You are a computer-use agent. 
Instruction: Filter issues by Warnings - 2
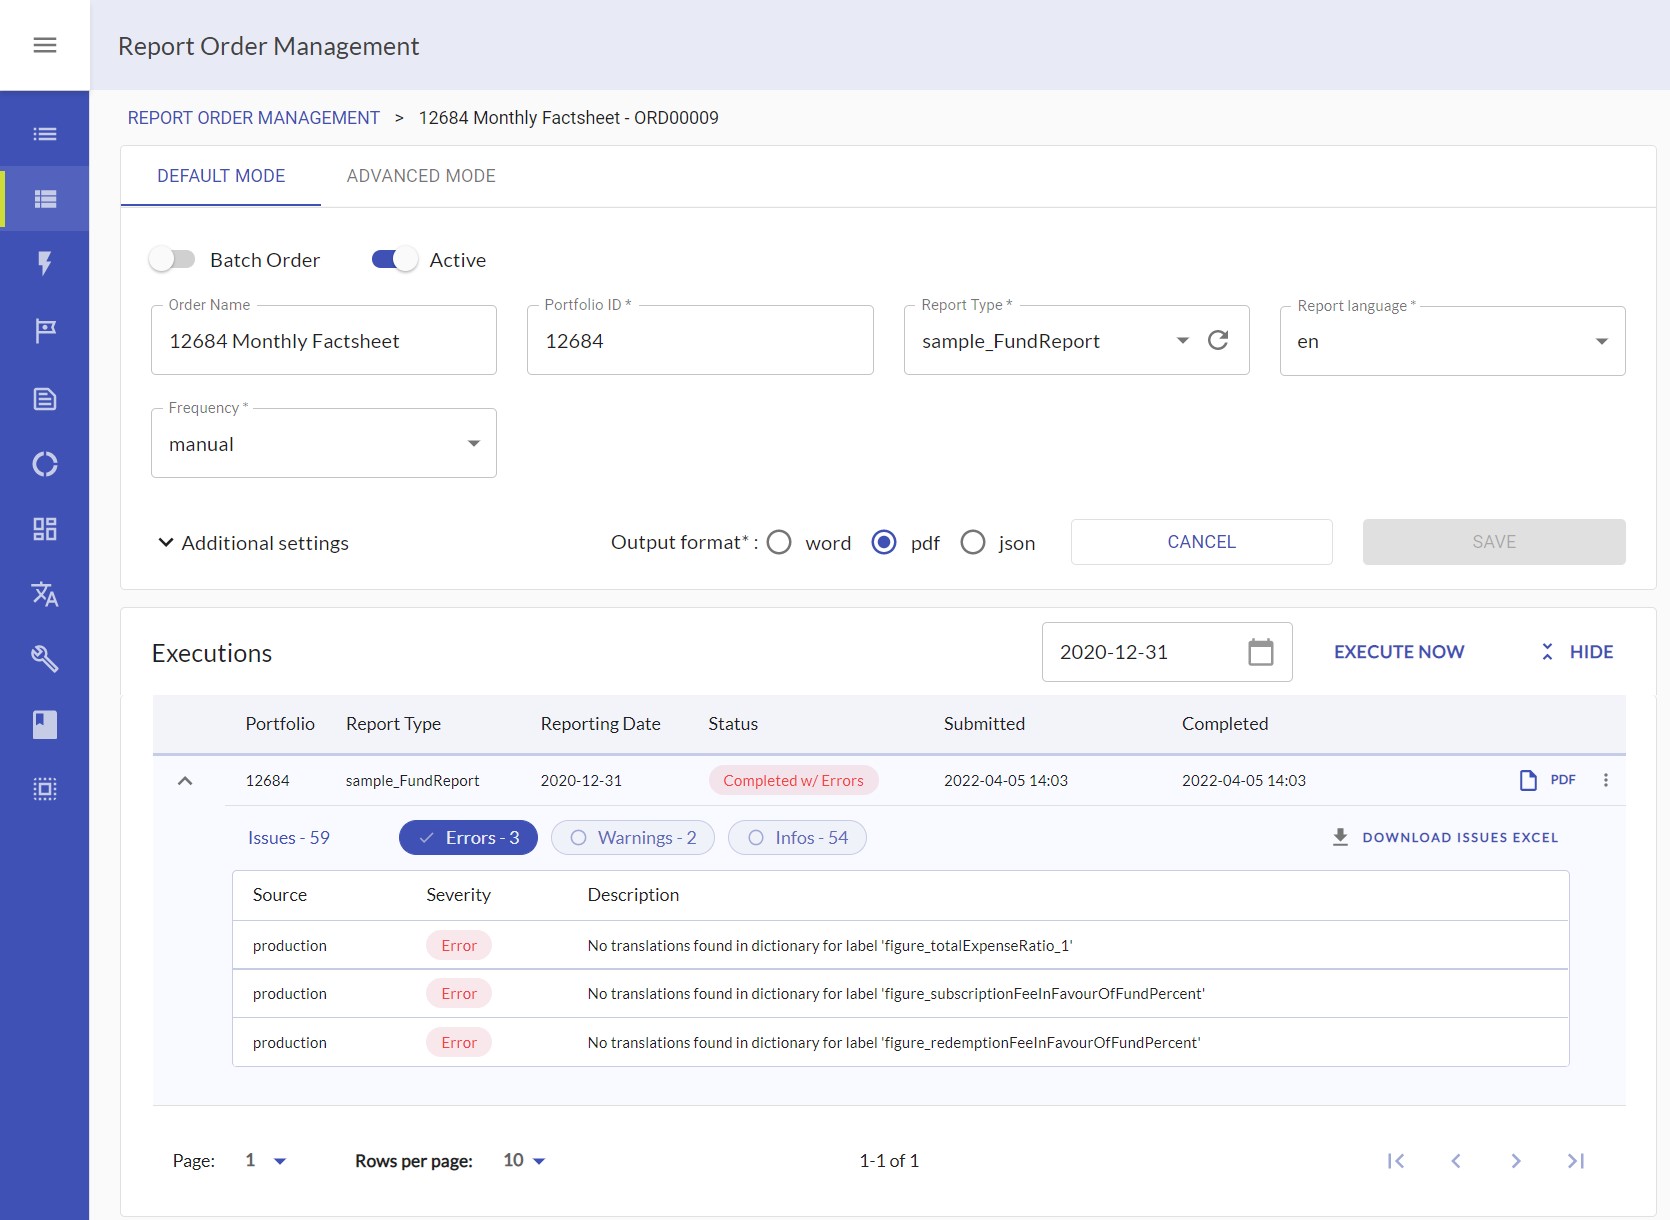click(633, 838)
